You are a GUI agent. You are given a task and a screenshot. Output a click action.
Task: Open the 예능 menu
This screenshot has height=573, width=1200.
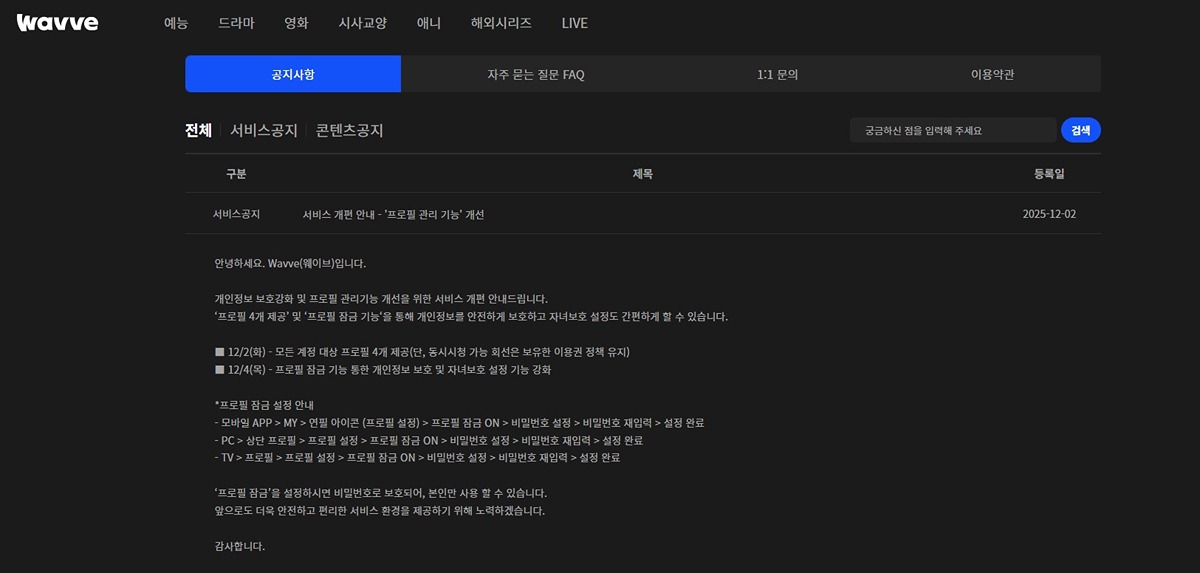click(x=176, y=22)
